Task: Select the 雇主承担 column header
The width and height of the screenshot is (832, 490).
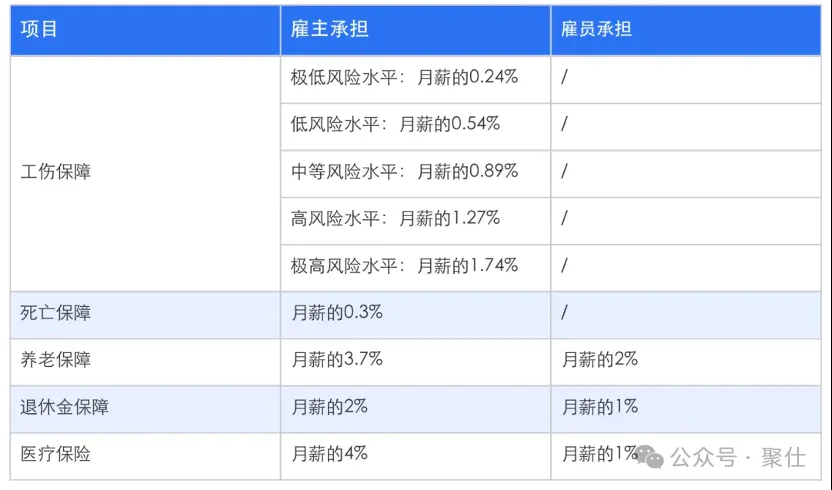Action: 415,29
